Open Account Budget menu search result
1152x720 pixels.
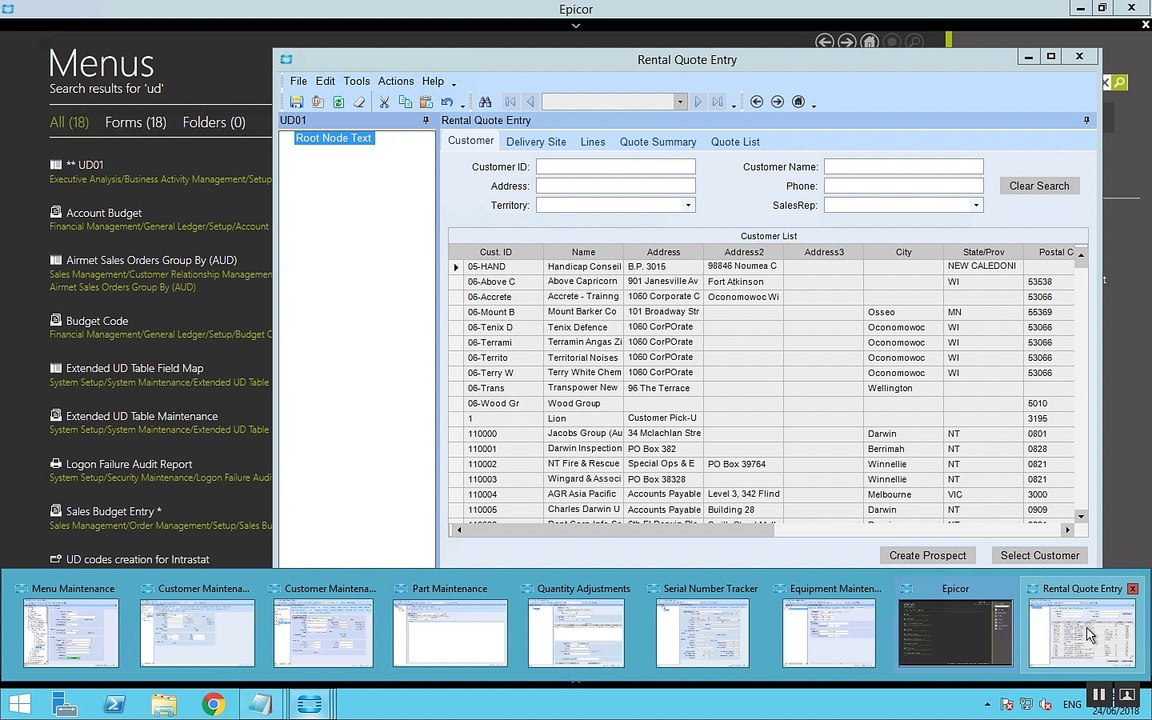(x=104, y=213)
